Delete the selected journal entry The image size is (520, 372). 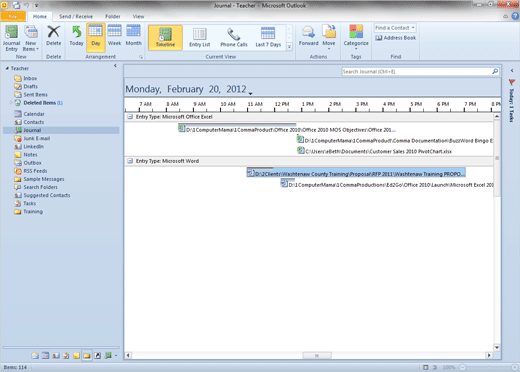coord(53,36)
